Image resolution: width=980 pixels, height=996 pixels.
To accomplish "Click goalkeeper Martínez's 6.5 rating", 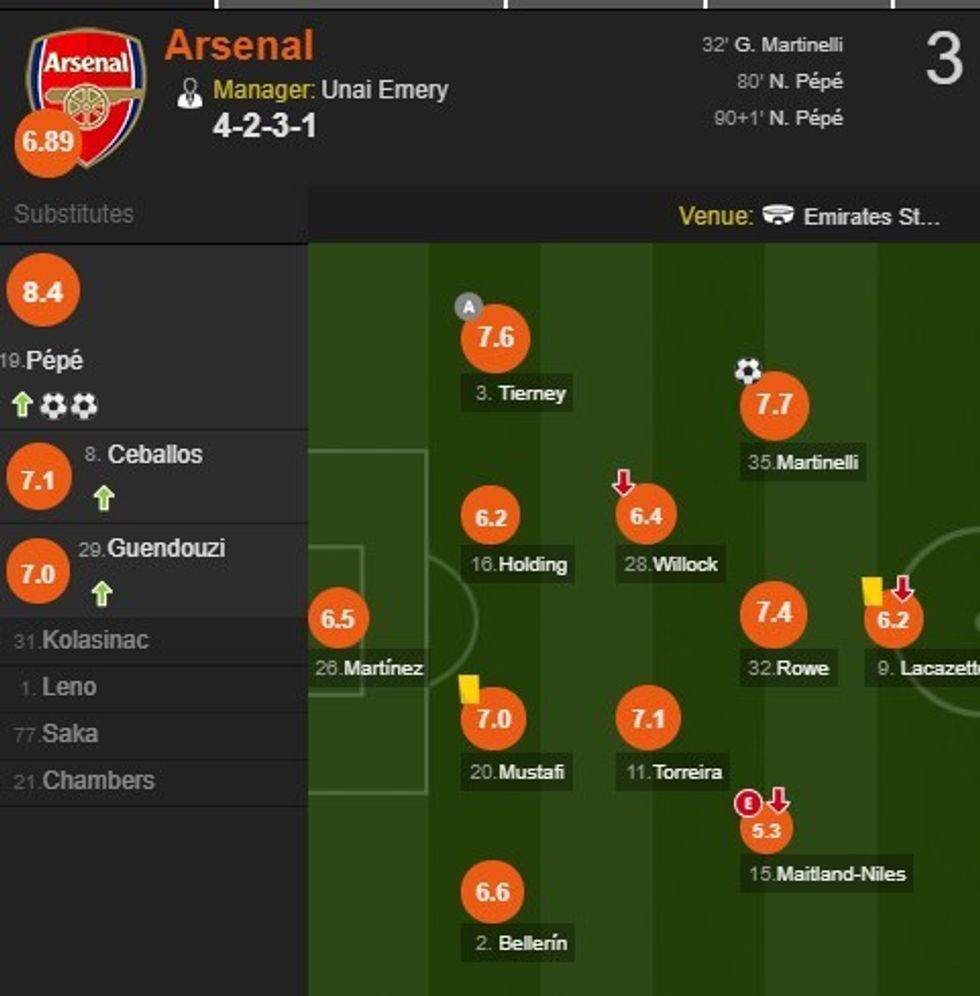I will tap(338, 618).
